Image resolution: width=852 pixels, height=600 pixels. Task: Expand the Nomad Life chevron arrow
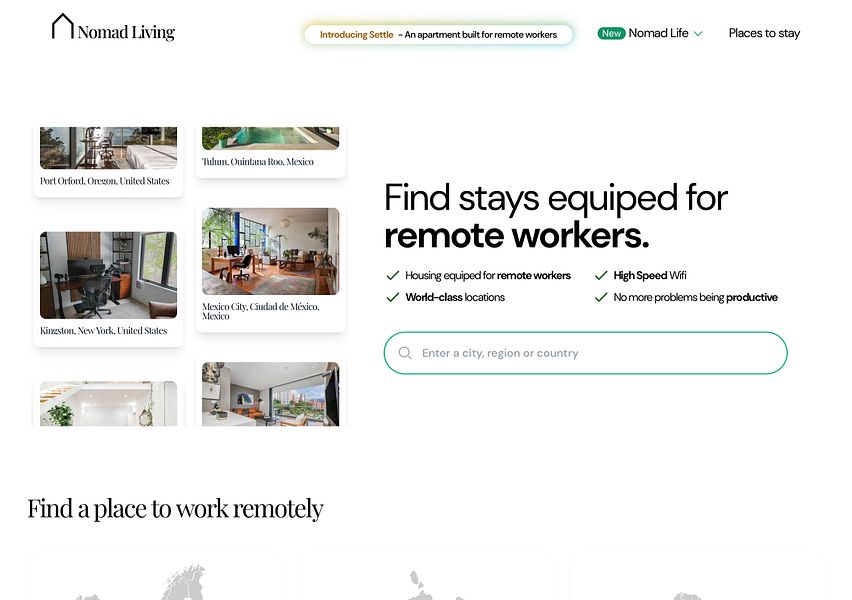[x=698, y=34]
